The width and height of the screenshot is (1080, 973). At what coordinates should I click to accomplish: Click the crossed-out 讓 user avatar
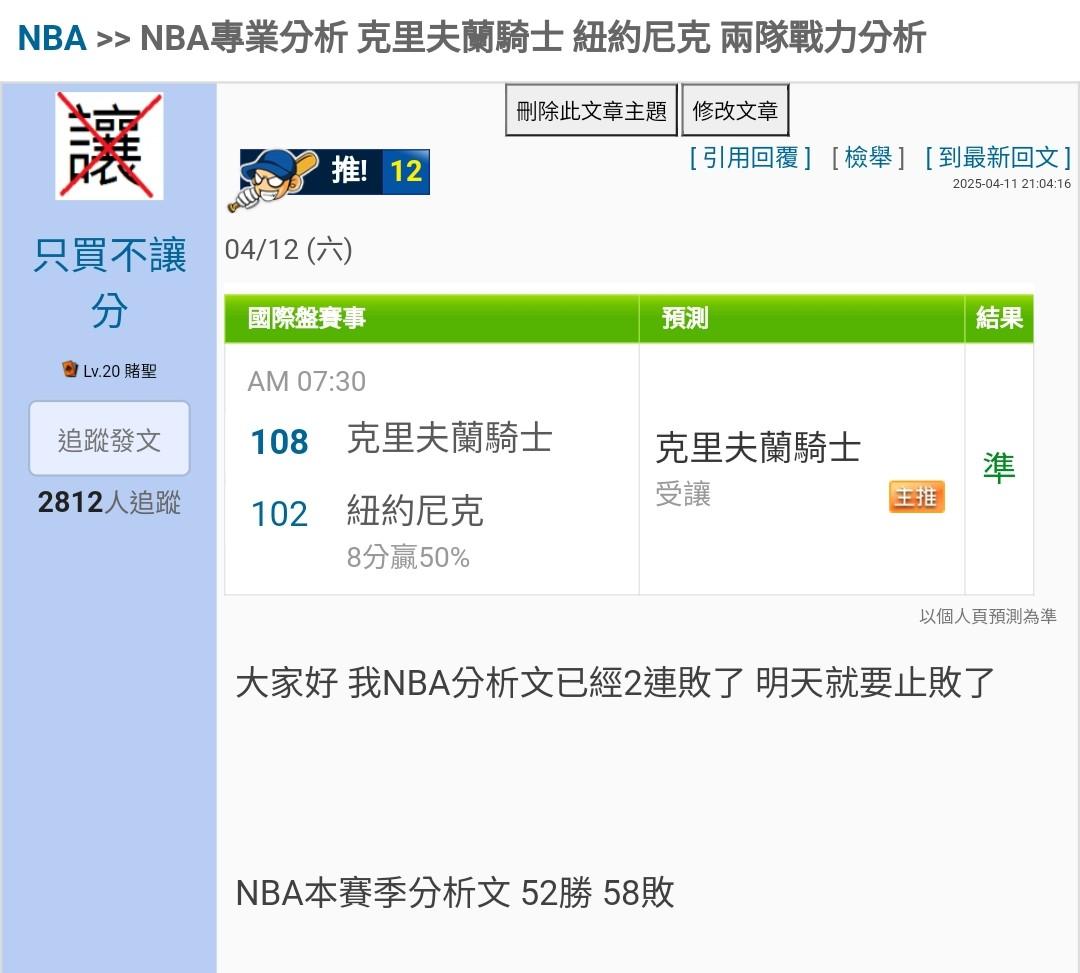[x=109, y=145]
